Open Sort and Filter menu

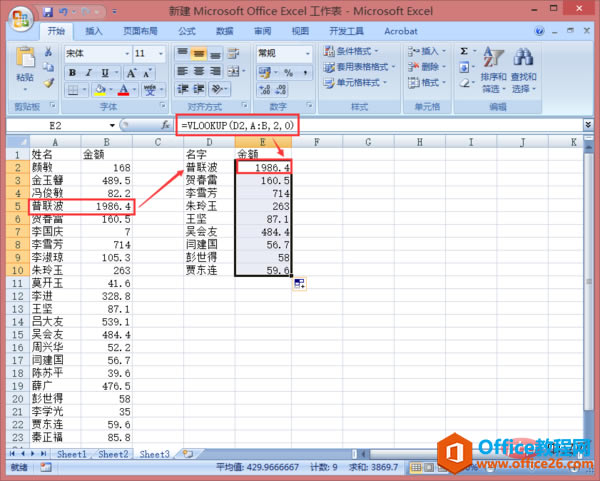(x=494, y=70)
